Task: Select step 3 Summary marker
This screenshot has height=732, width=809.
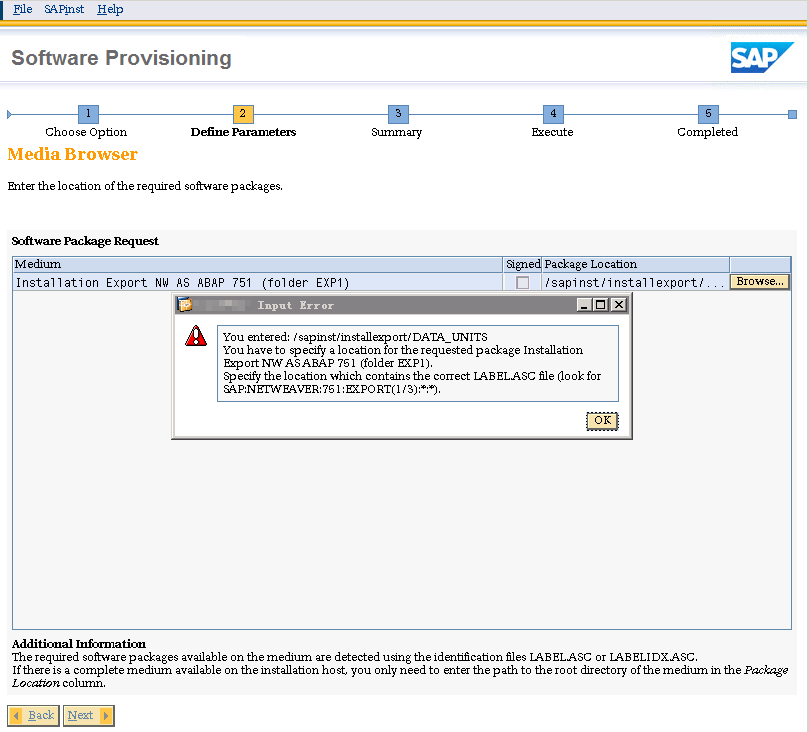Action: (398, 113)
